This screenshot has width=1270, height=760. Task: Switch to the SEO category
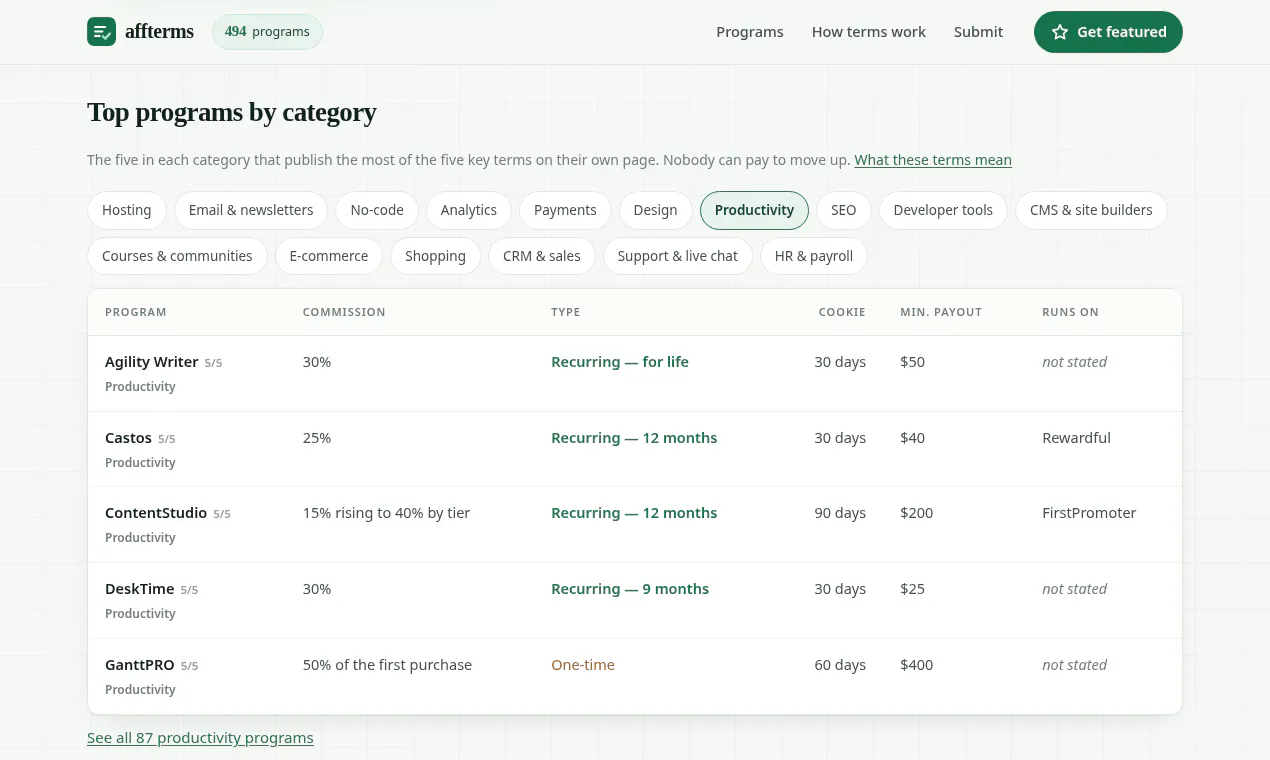click(844, 210)
